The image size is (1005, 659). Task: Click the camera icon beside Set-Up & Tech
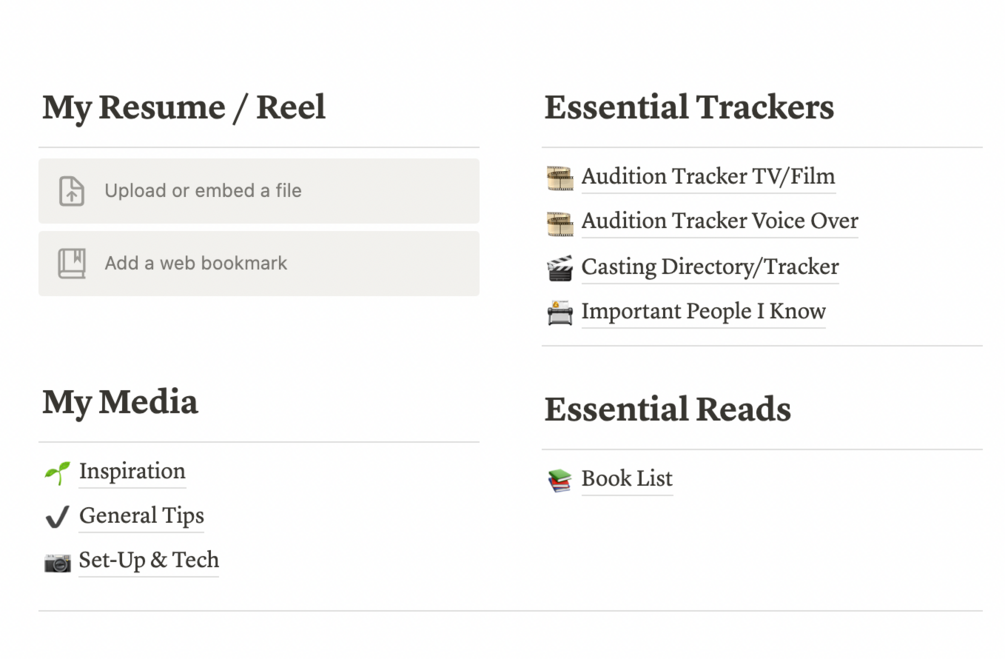point(57,562)
